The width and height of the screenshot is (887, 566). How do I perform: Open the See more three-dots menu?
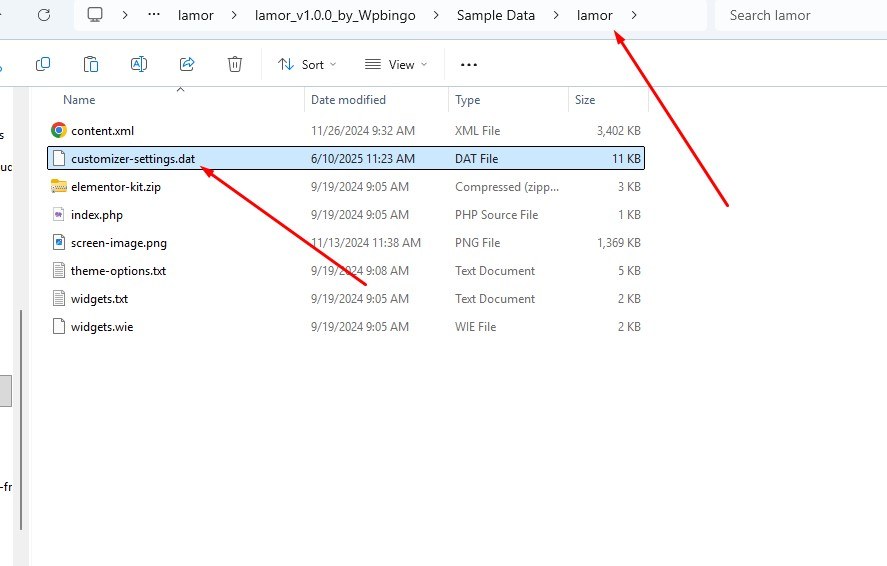click(469, 64)
